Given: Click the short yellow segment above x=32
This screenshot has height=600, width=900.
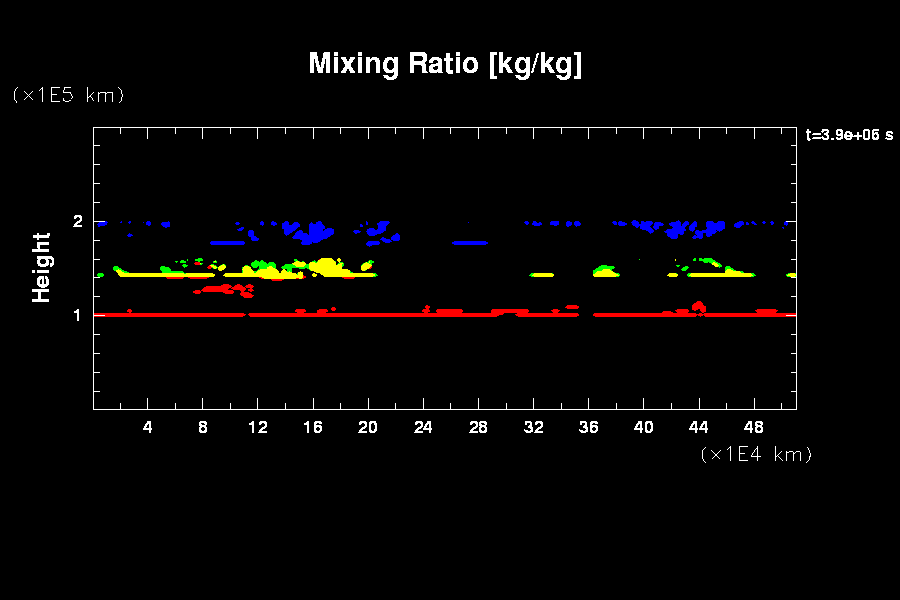Looking at the screenshot, I should pyautogui.click(x=542, y=274).
